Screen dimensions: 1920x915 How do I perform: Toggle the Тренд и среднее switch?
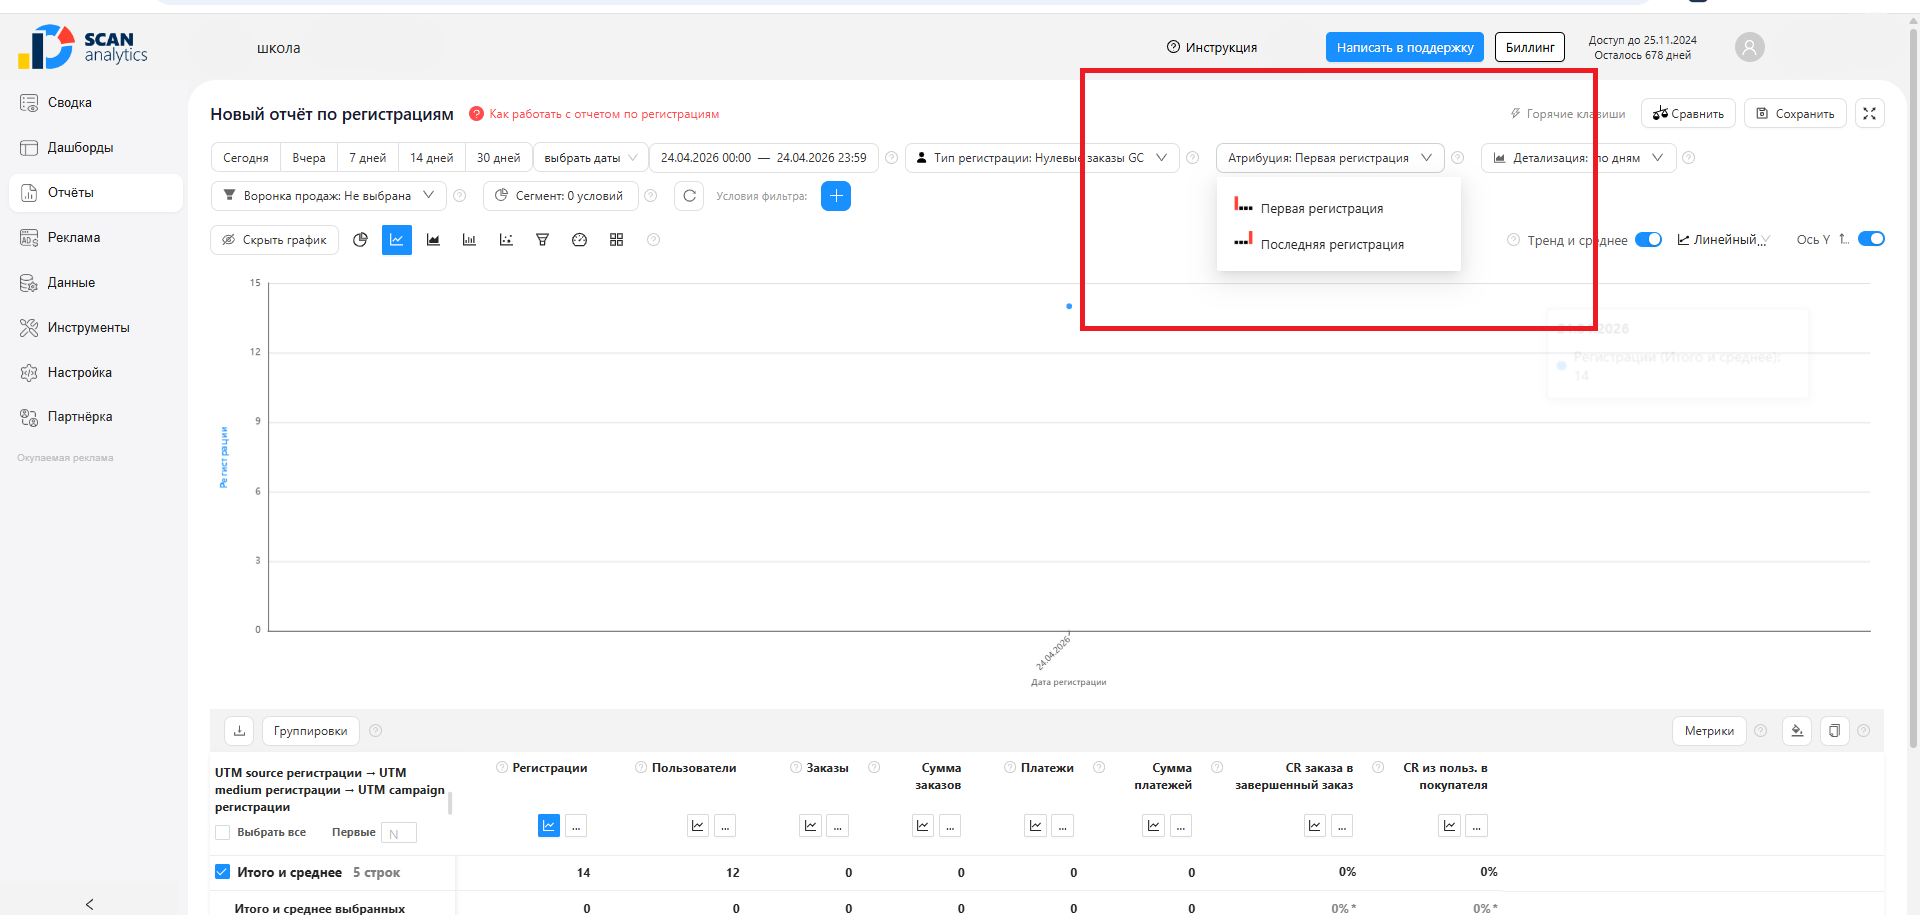tap(1648, 239)
